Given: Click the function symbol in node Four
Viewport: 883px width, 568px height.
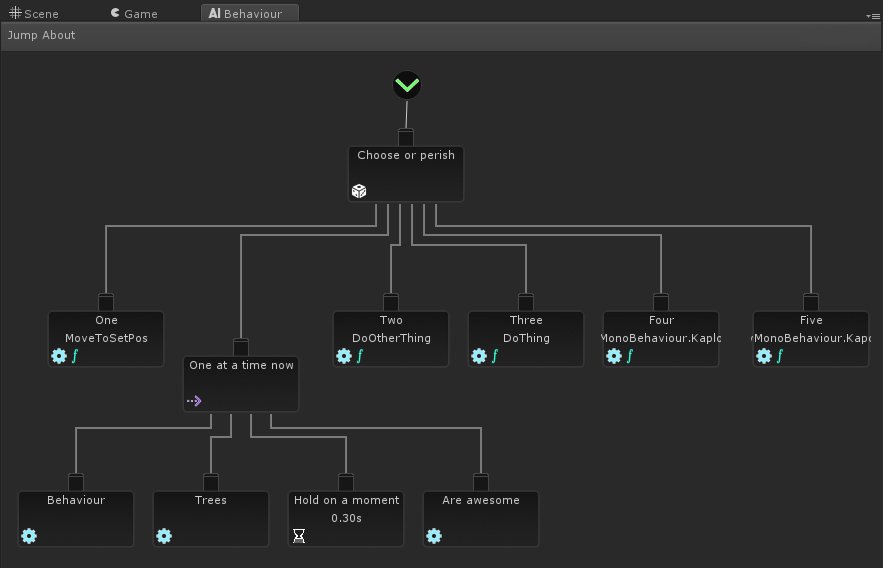Looking at the screenshot, I should (x=630, y=356).
